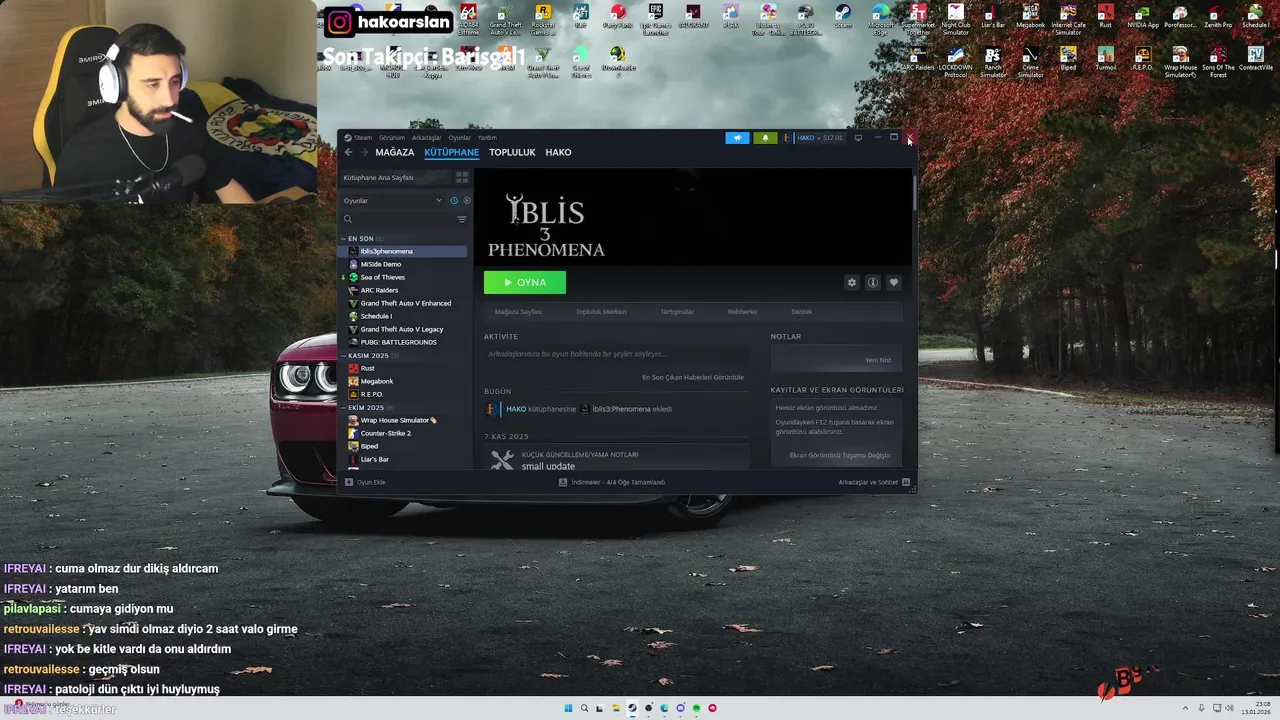Open the Görünüm menu
This screenshot has width=1280, height=720.
click(x=392, y=138)
